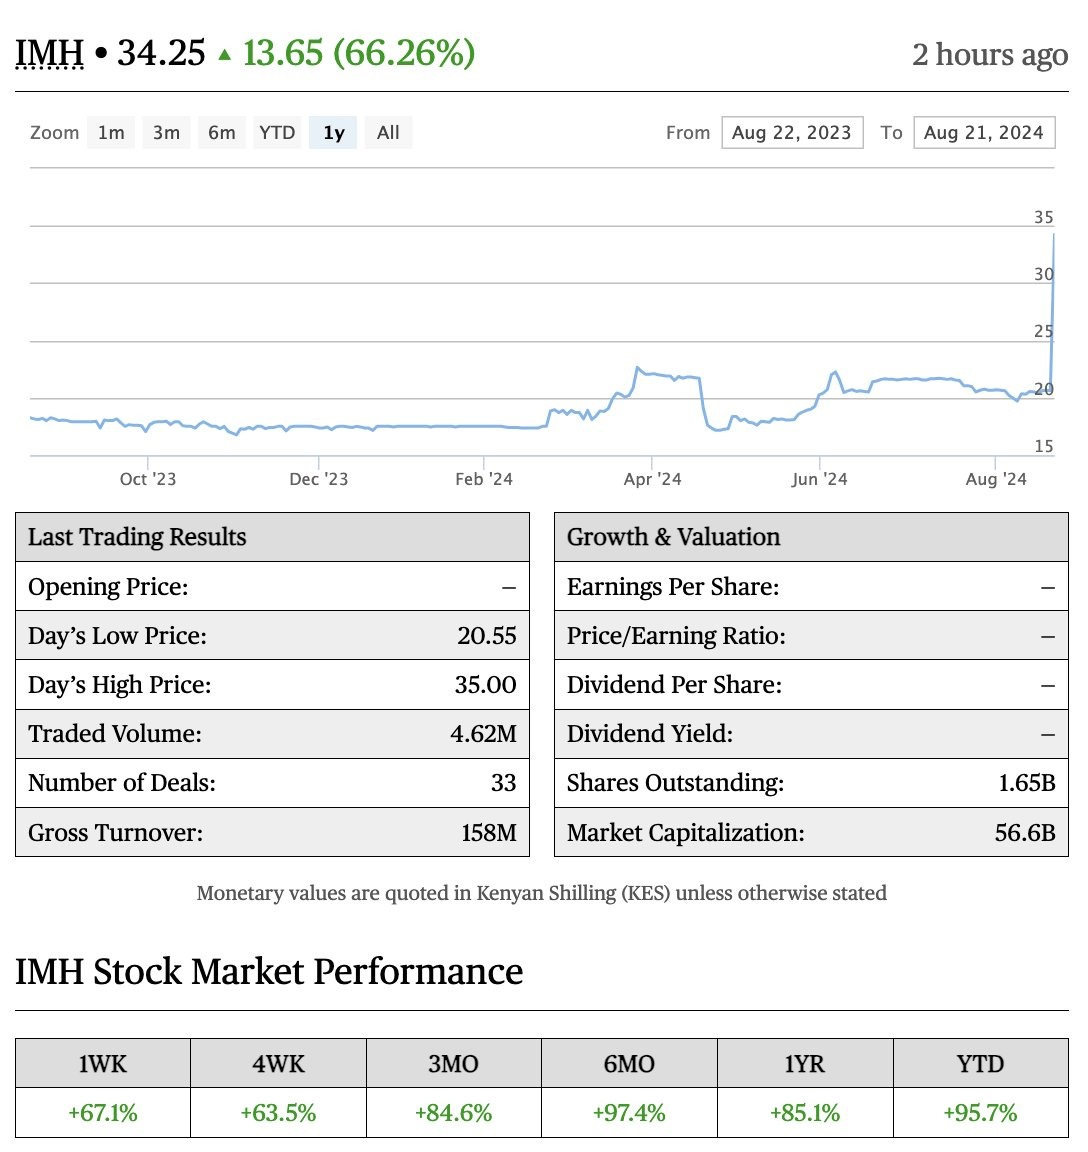Viewport: 1088px width, 1152px height.
Task: Click the 6MO column header
Action: pos(629,1064)
